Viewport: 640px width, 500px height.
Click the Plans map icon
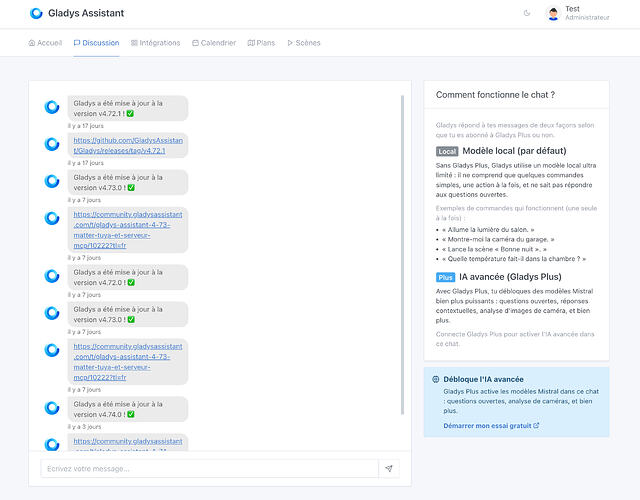(x=251, y=43)
